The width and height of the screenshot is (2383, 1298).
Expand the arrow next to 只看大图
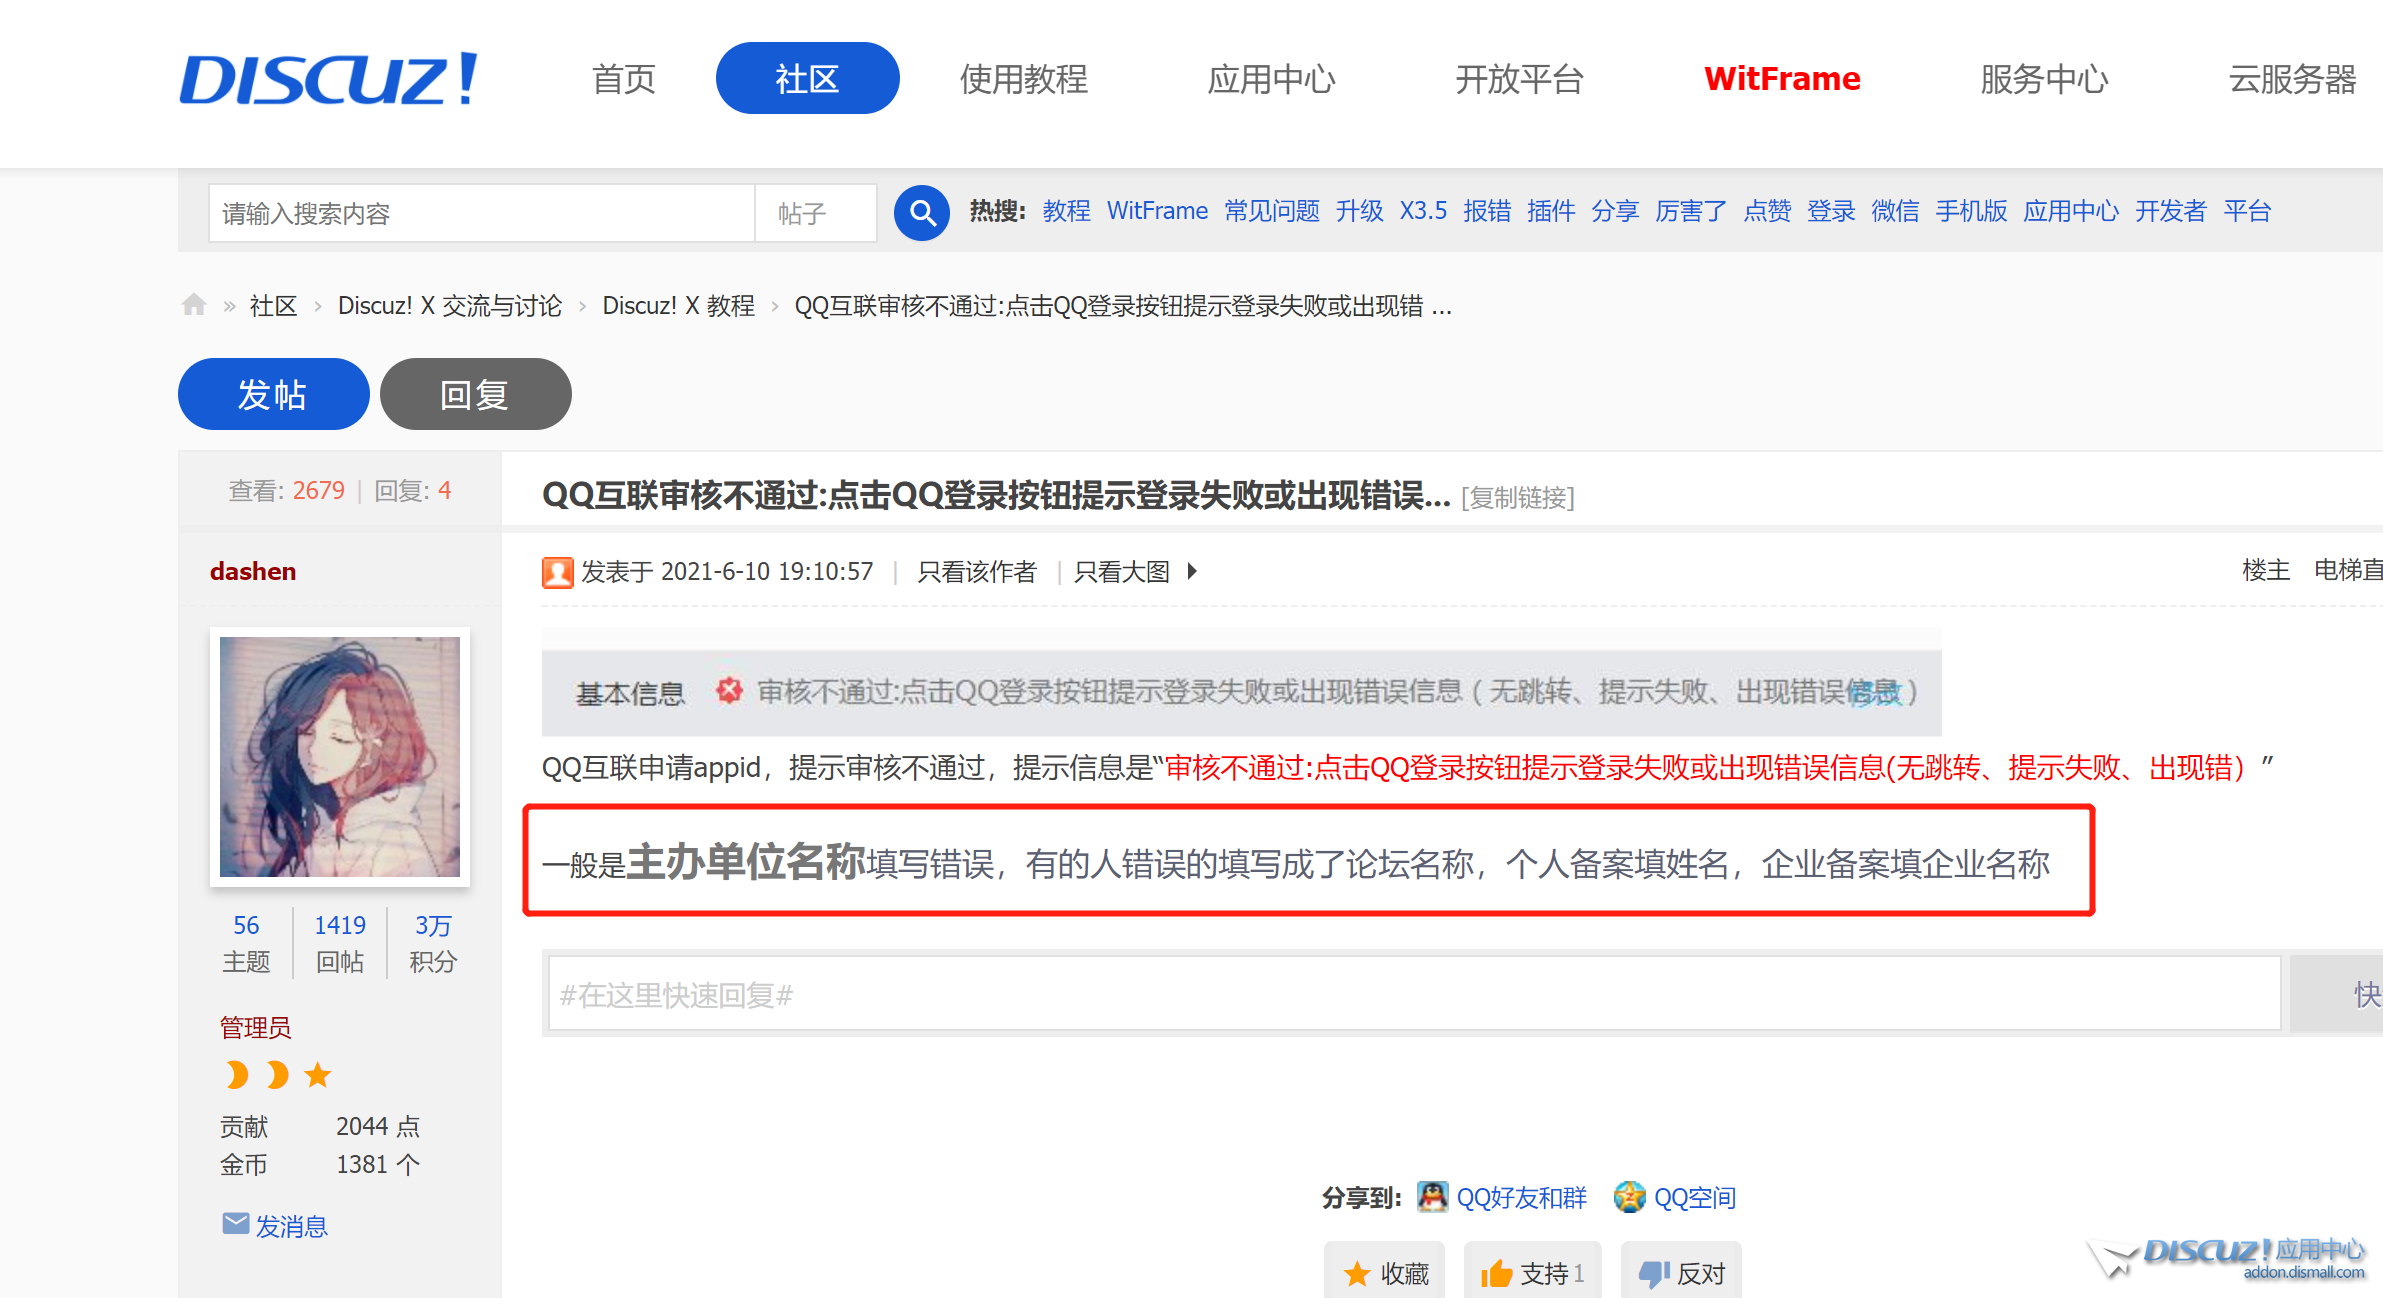(x=1192, y=571)
